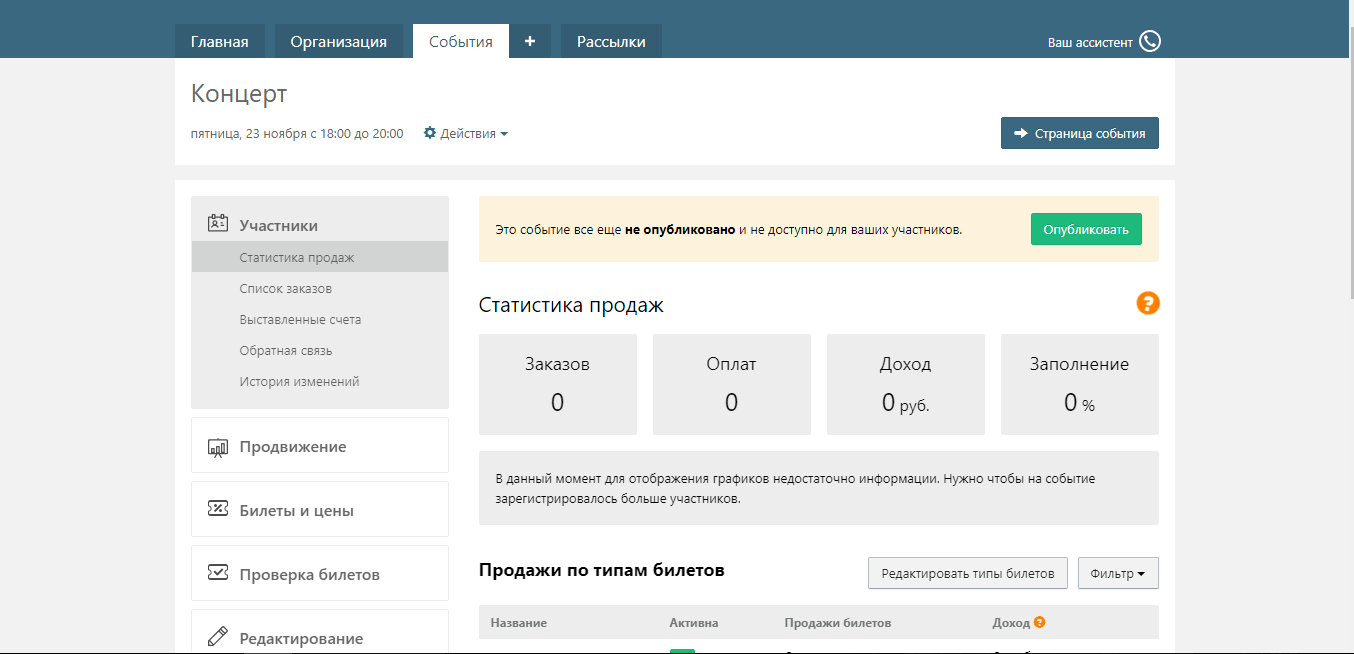Click the Участники section icon
Viewport: 1354px width, 654px height.
coord(218,224)
